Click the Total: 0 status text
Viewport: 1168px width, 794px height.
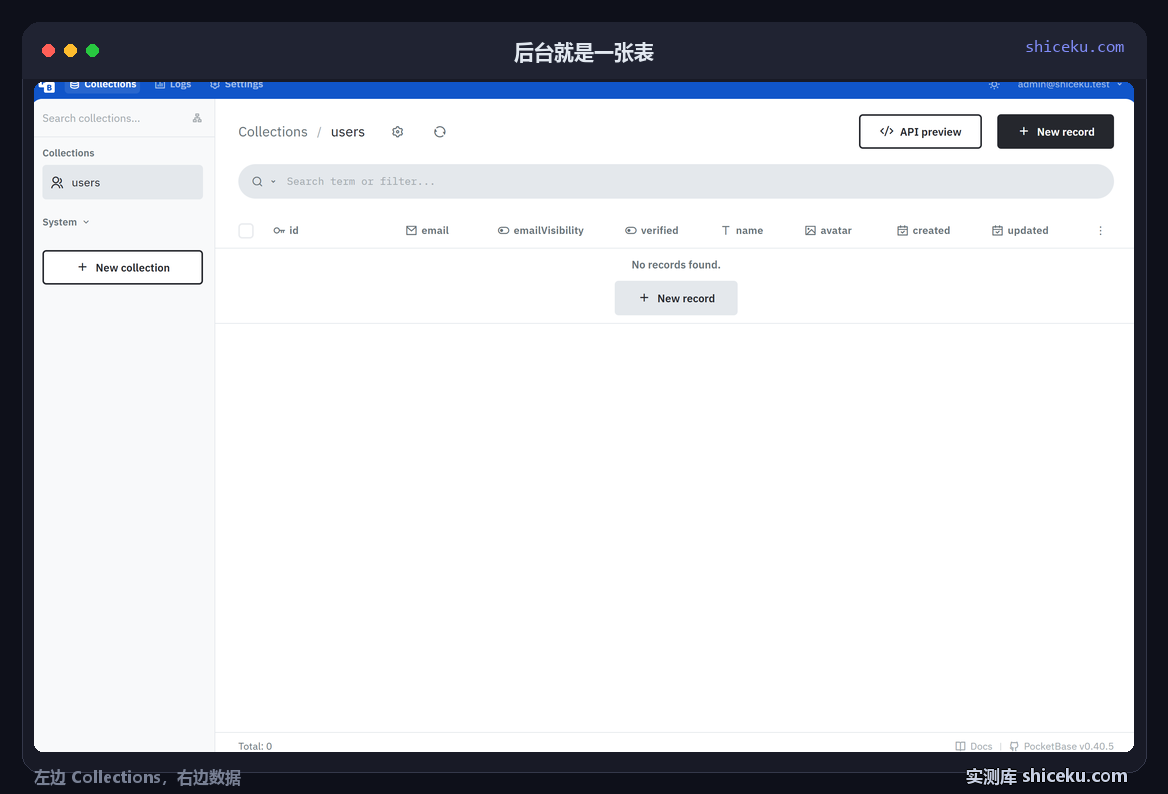tap(255, 746)
